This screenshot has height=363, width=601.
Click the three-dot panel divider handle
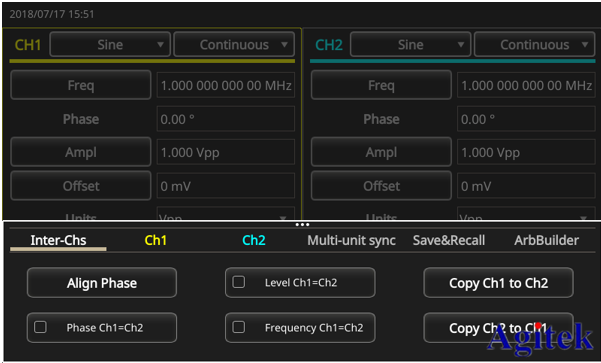[x=302, y=225]
